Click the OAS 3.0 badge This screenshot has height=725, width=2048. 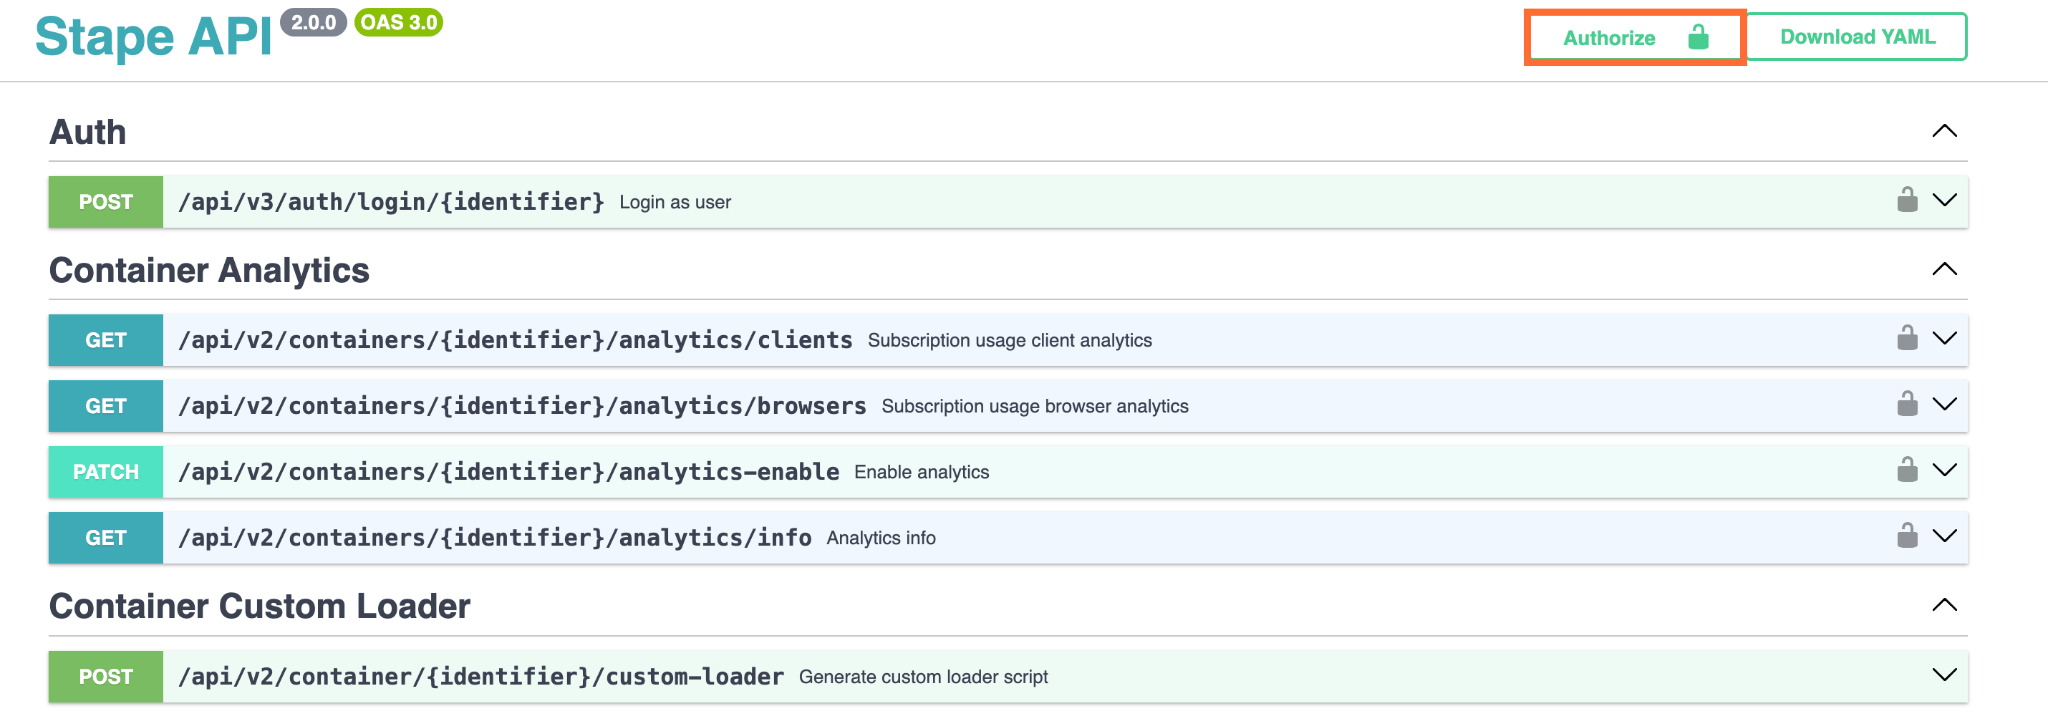point(398,22)
